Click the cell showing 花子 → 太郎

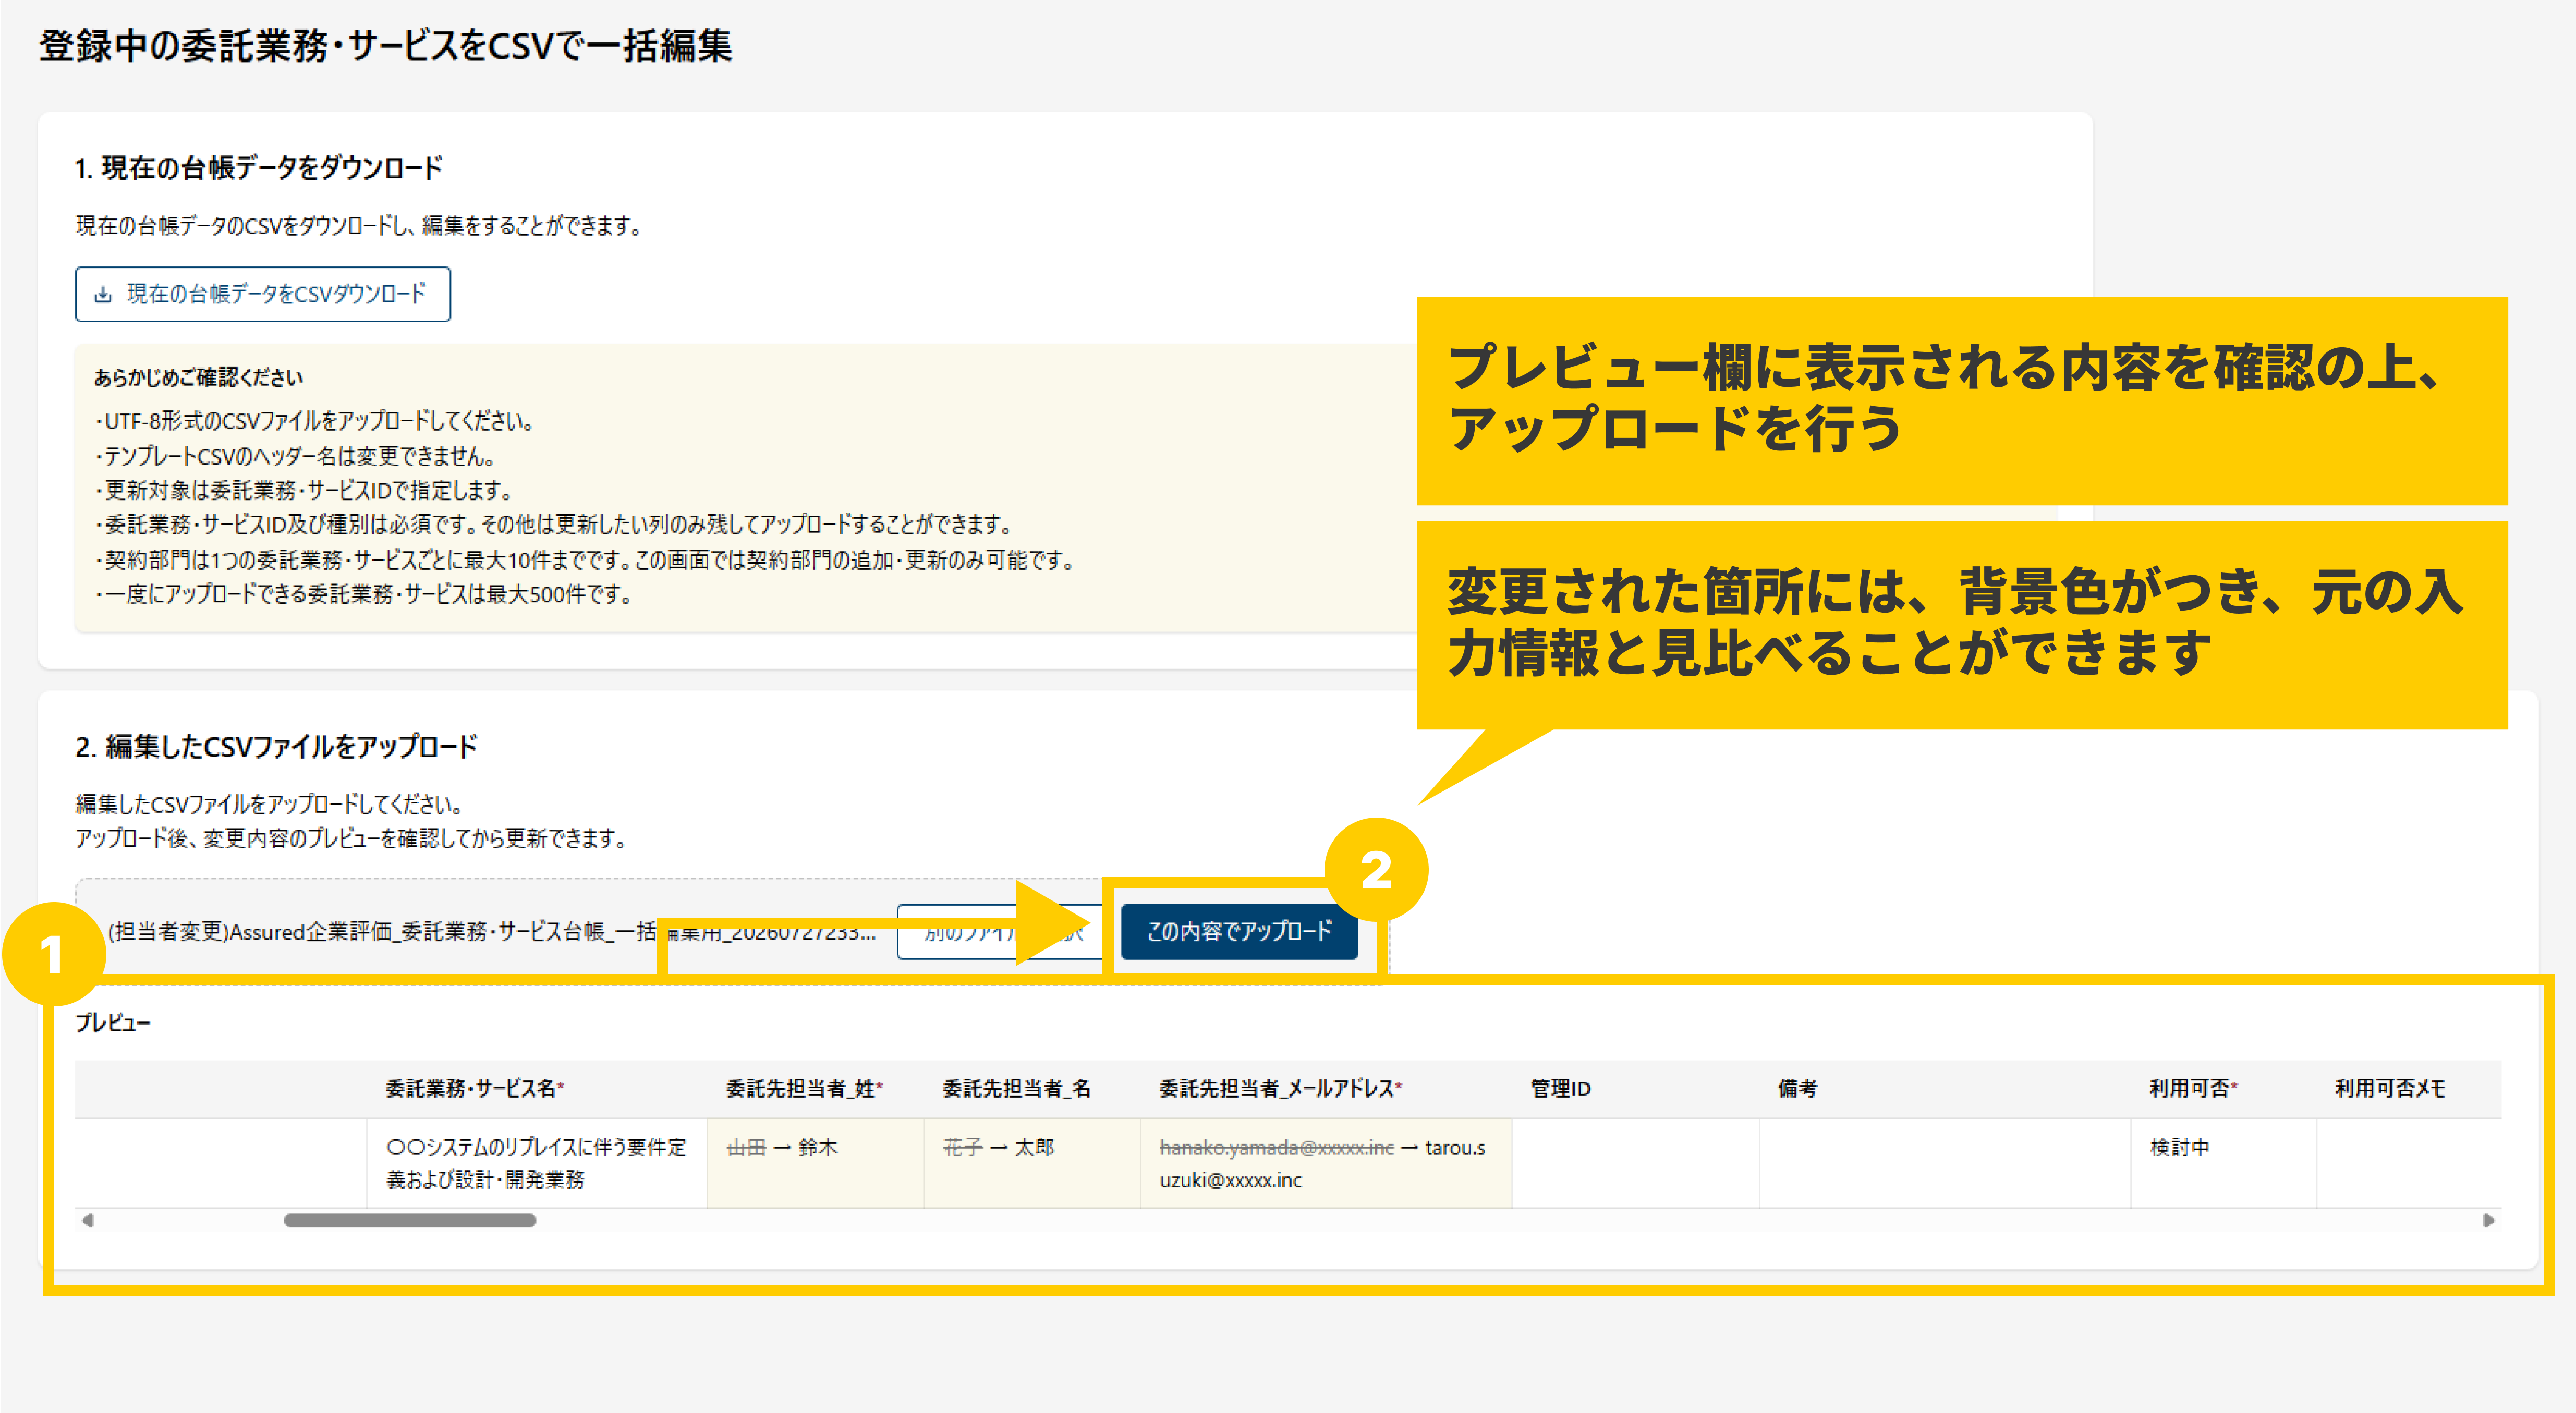1032,1163
